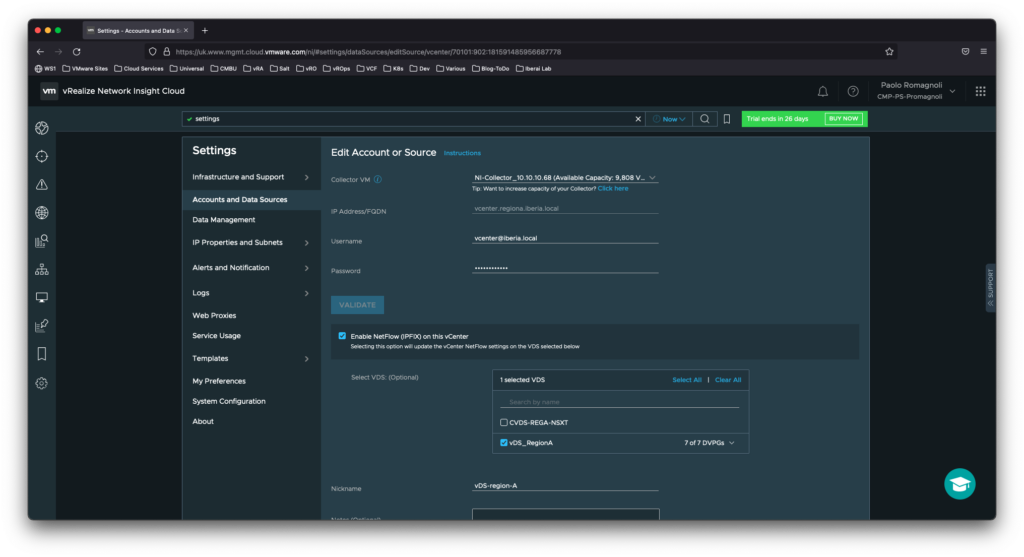The width and height of the screenshot is (1024, 557).
Task: Click Select All VDS link
Action: (x=686, y=380)
